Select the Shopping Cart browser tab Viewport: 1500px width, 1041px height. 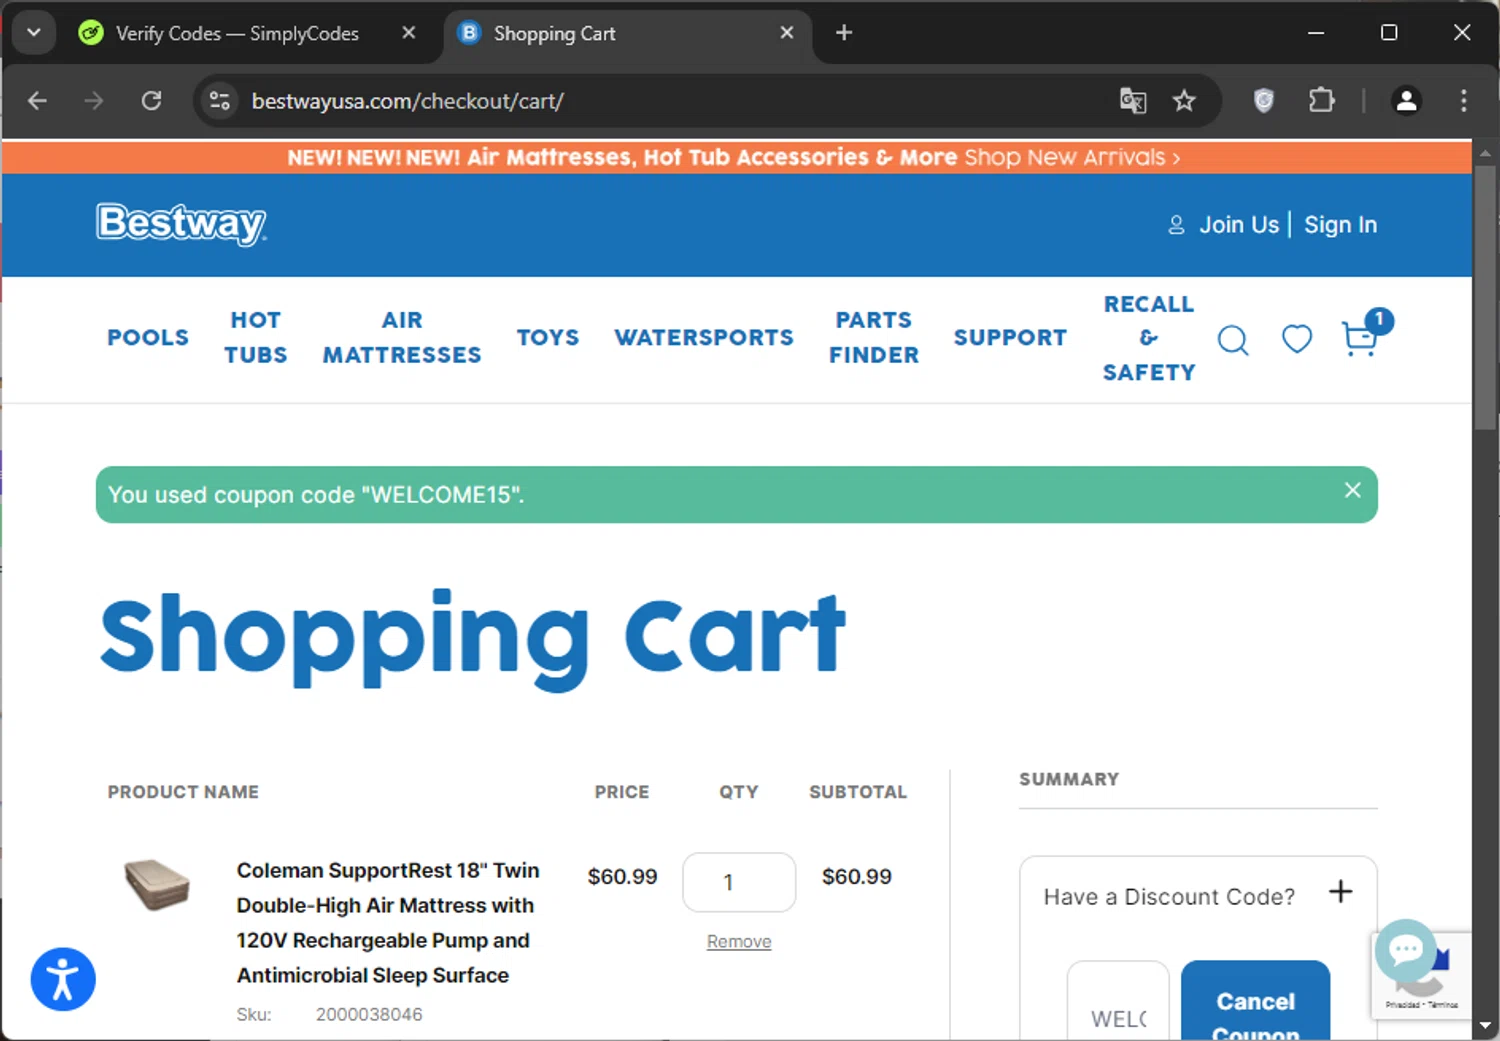click(x=629, y=33)
